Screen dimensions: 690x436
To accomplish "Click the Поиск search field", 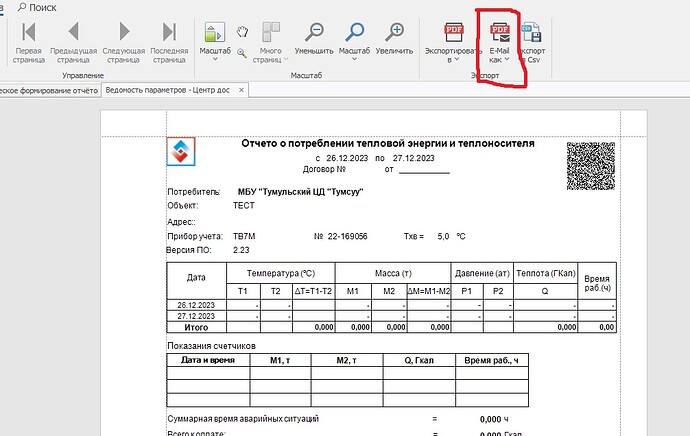I will (x=37, y=7).
